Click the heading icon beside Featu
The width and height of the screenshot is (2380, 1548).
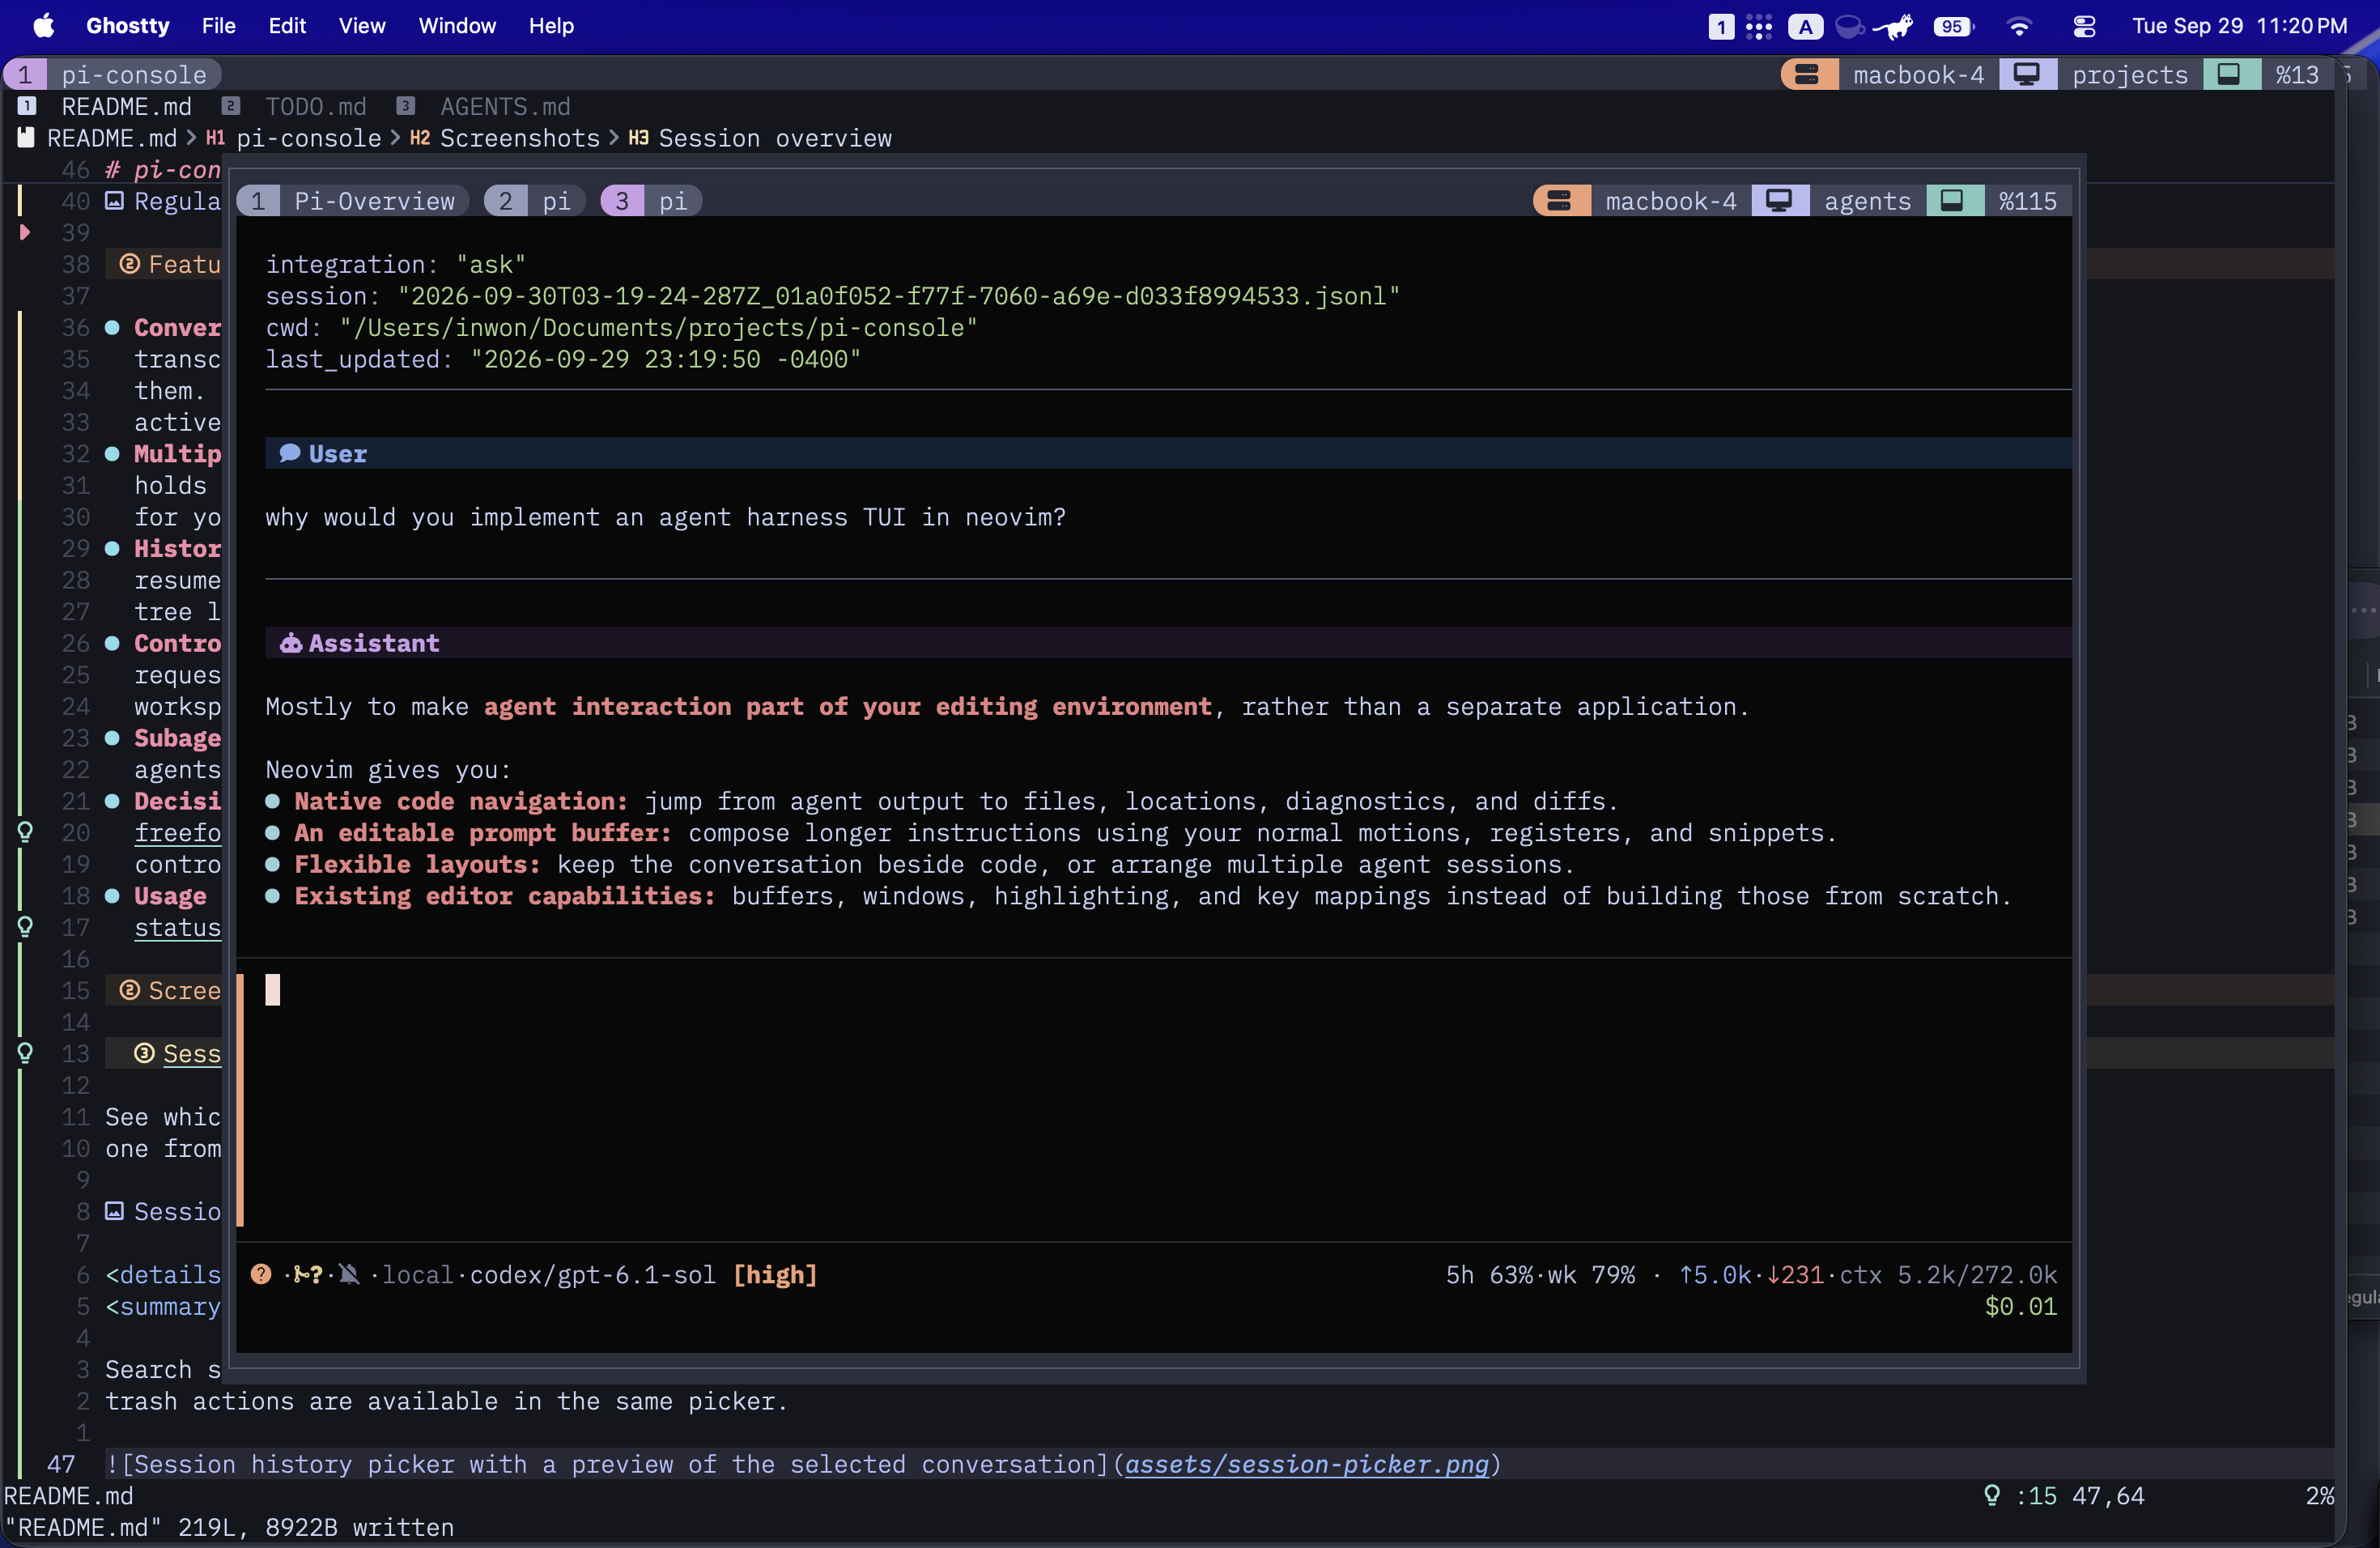(x=129, y=264)
